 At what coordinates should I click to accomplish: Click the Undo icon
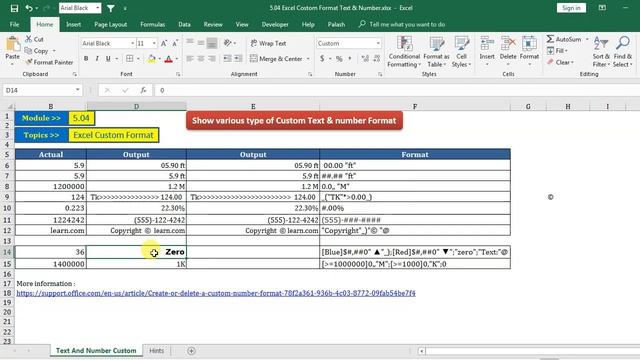(29, 8)
